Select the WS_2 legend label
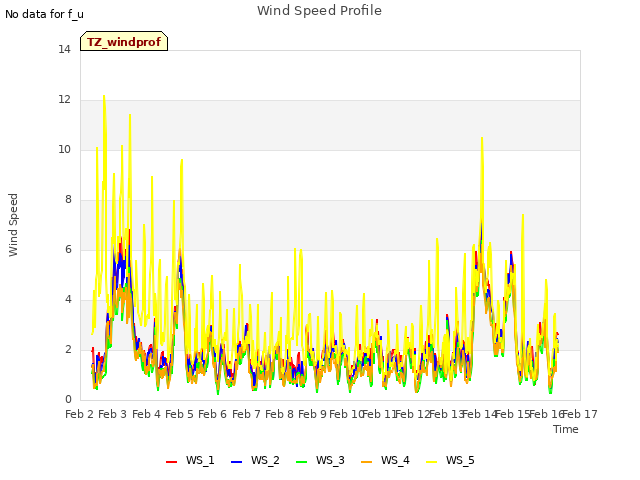The height and width of the screenshot is (480, 640). click(x=265, y=460)
